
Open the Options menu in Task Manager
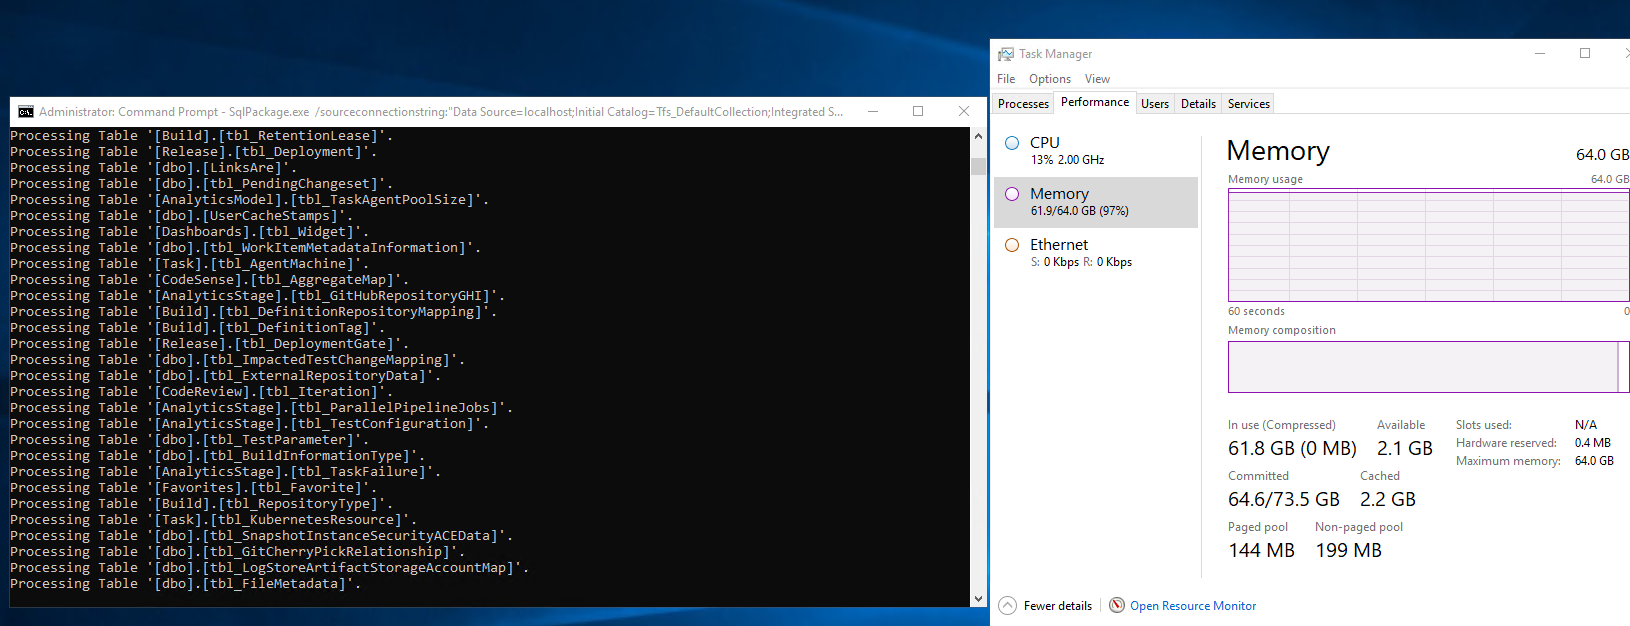(x=1050, y=79)
